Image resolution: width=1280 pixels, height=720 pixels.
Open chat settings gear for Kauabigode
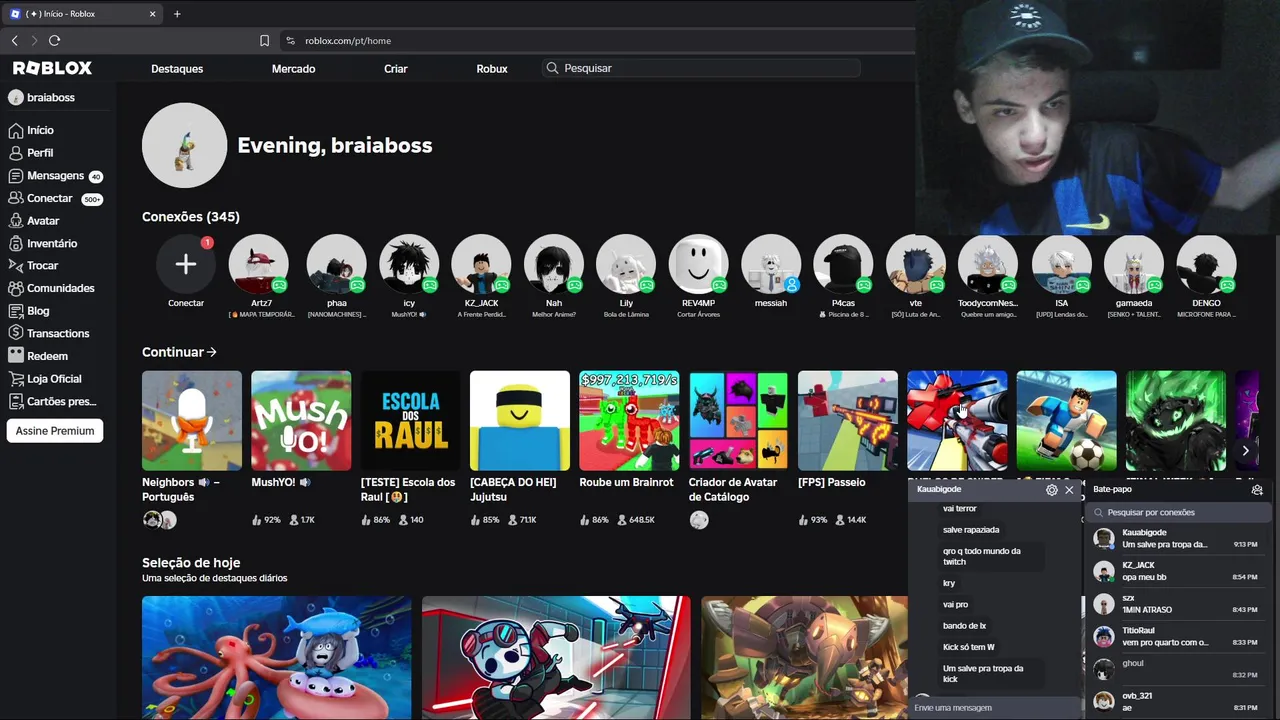click(x=1051, y=490)
